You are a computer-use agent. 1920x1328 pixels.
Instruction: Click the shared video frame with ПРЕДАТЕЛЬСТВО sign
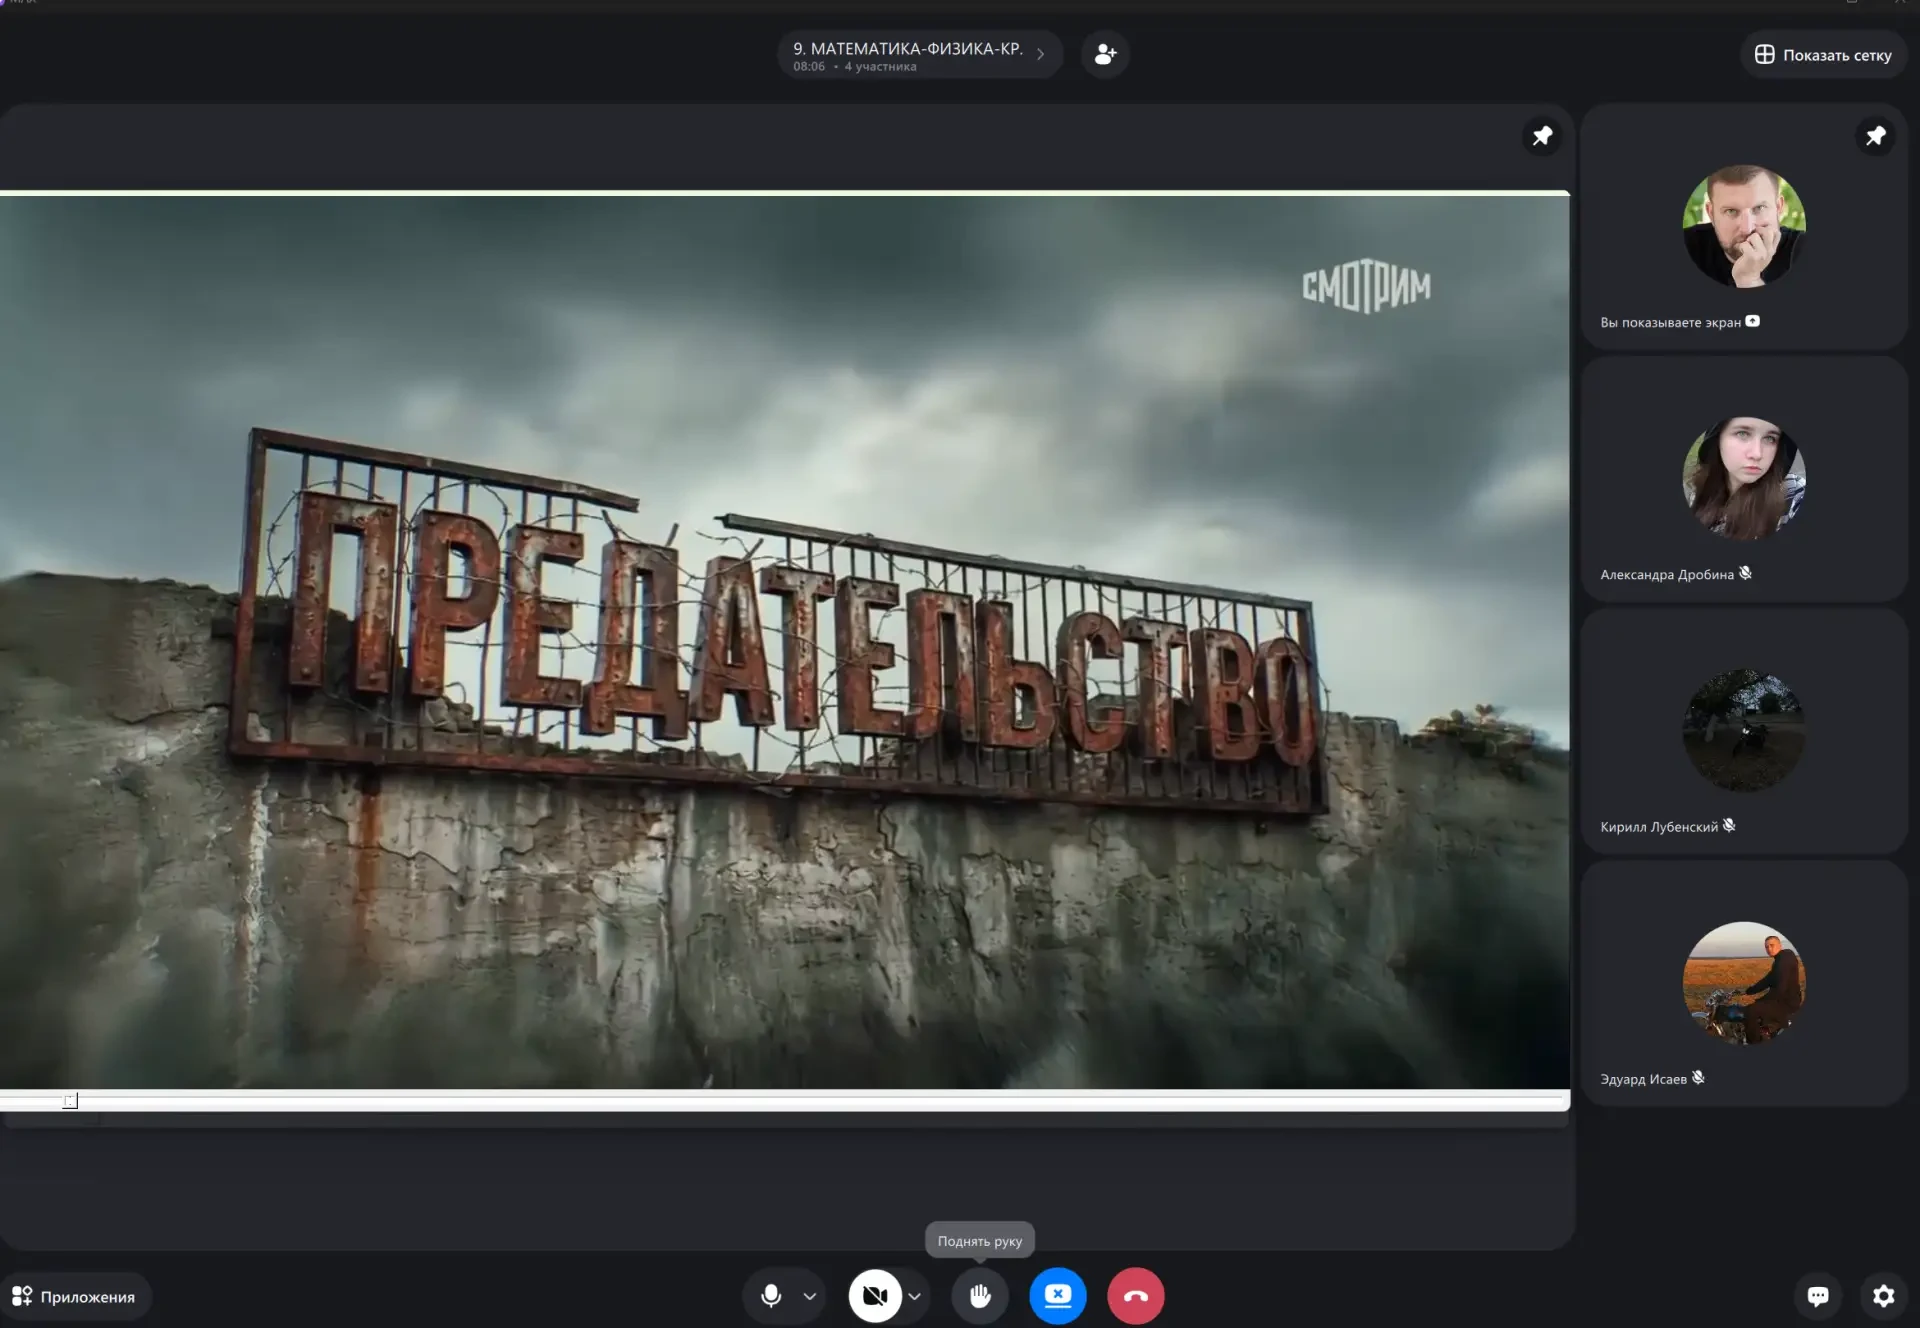point(785,642)
